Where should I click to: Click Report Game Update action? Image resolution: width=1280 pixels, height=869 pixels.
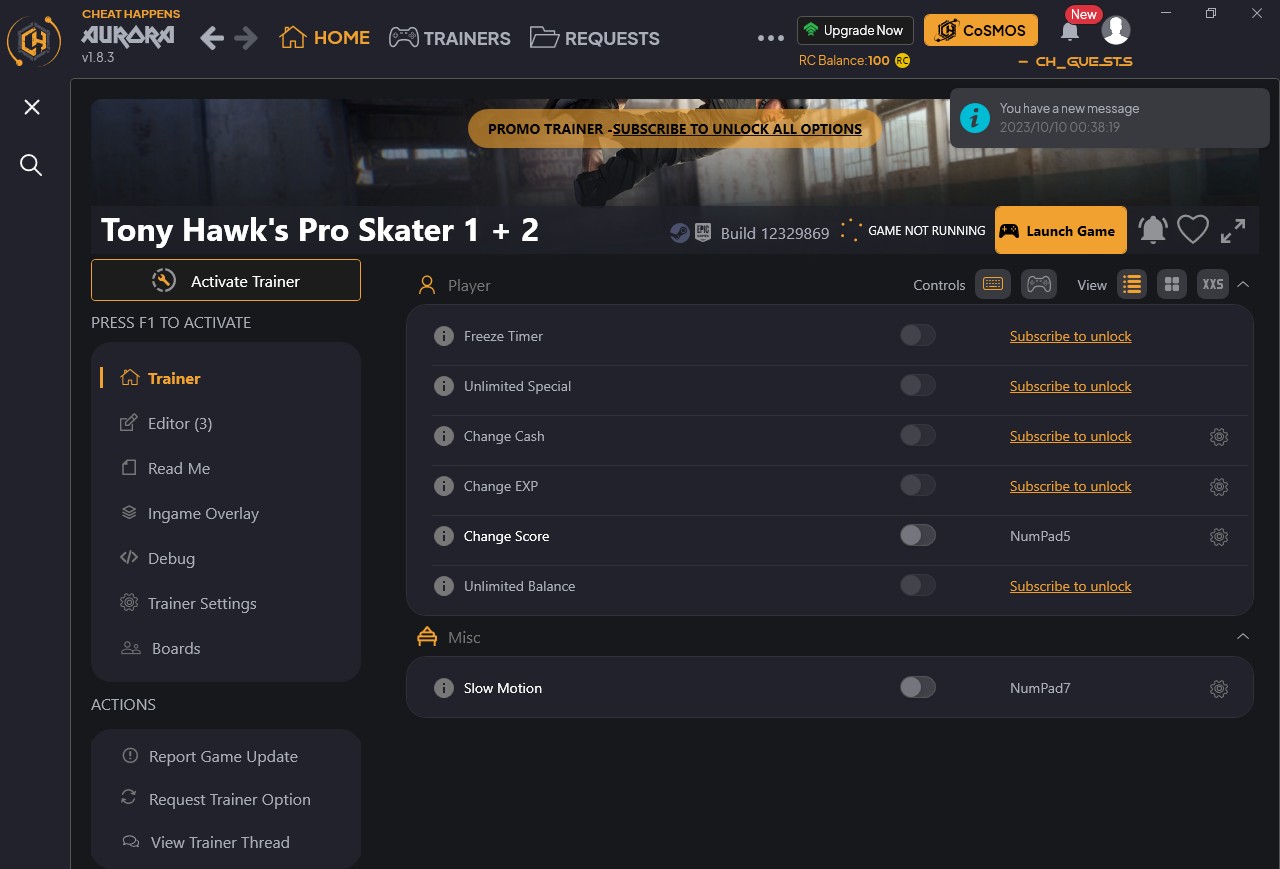(x=210, y=756)
